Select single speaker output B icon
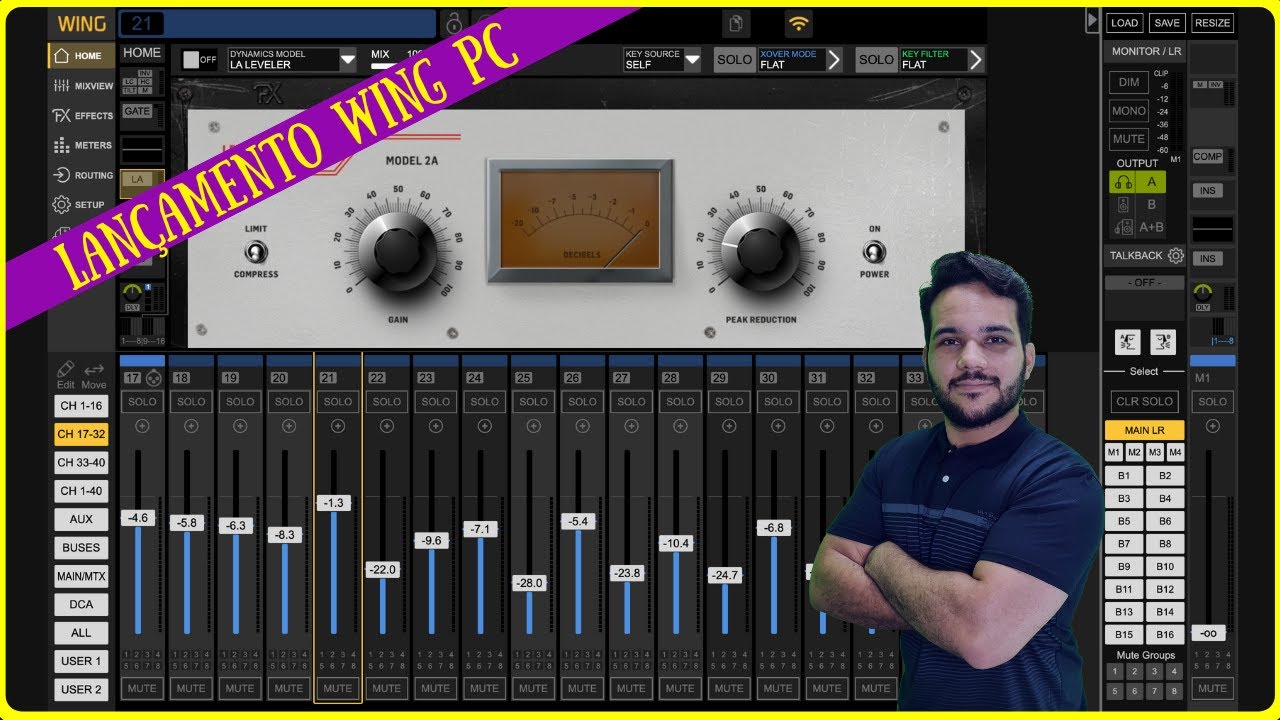The height and width of the screenshot is (720, 1280). click(1122, 205)
